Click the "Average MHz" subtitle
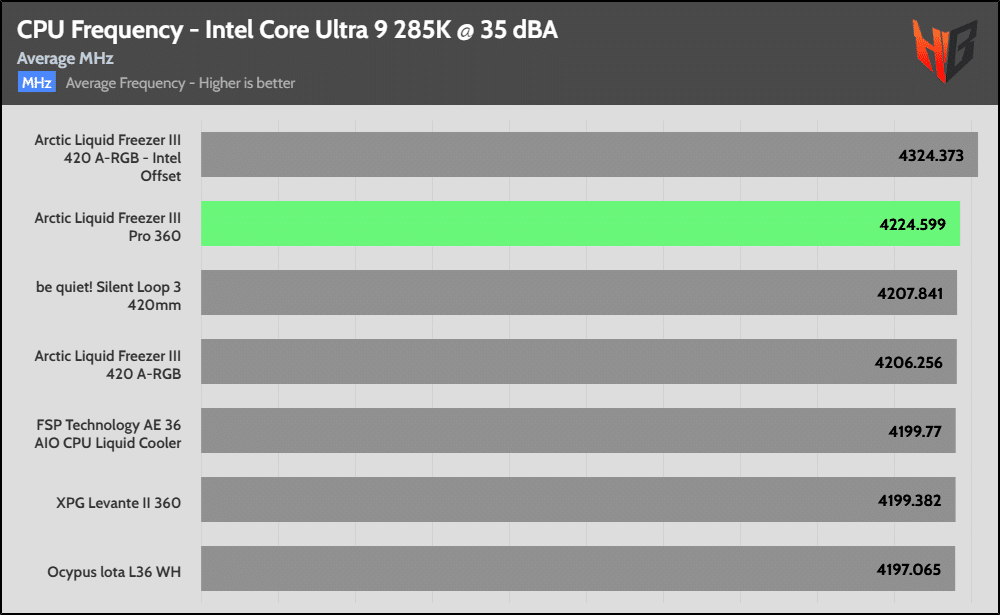This screenshot has height=615, width=1000. coord(65,59)
